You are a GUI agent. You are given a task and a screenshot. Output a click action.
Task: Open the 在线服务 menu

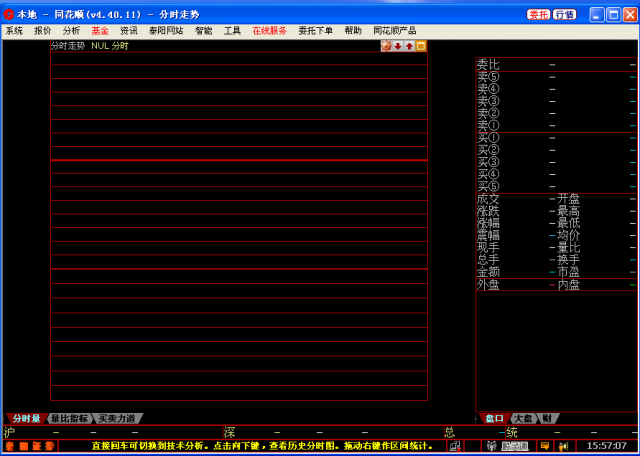pyautogui.click(x=269, y=31)
